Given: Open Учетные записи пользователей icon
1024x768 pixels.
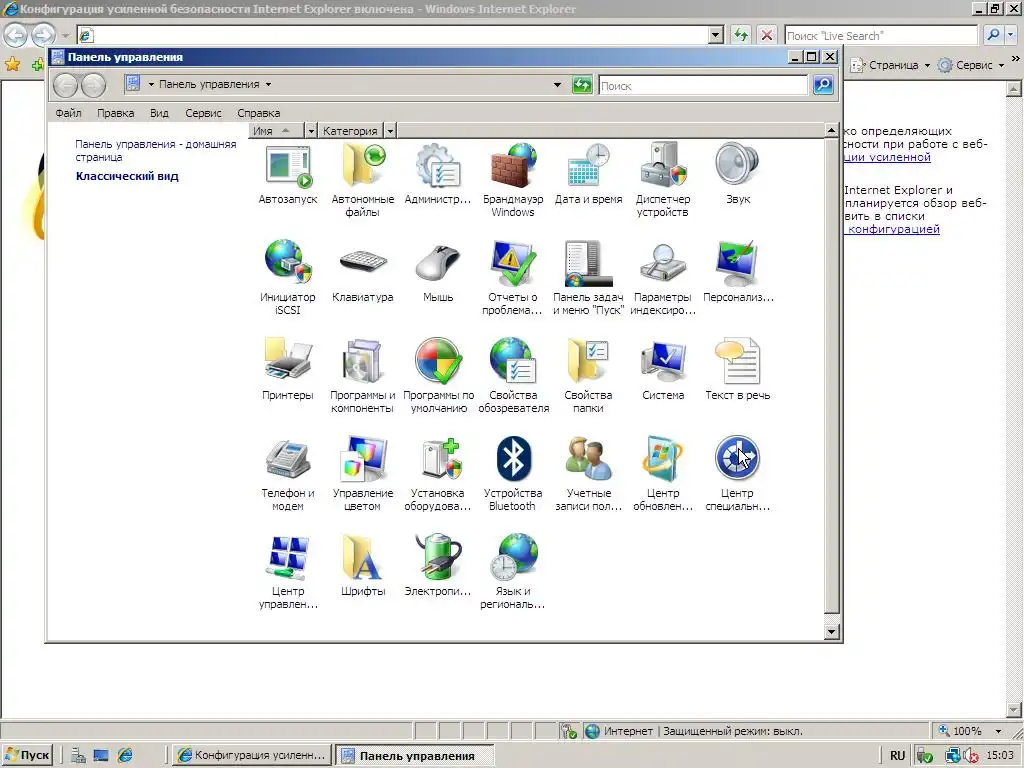Looking at the screenshot, I should click(x=588, y=474).
